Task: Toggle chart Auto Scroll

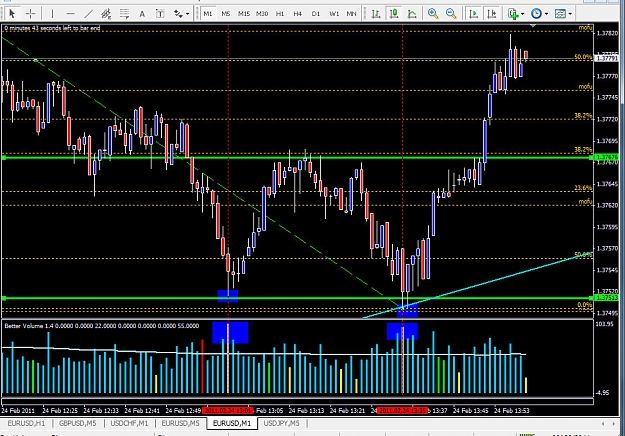Action: (474, 14)
